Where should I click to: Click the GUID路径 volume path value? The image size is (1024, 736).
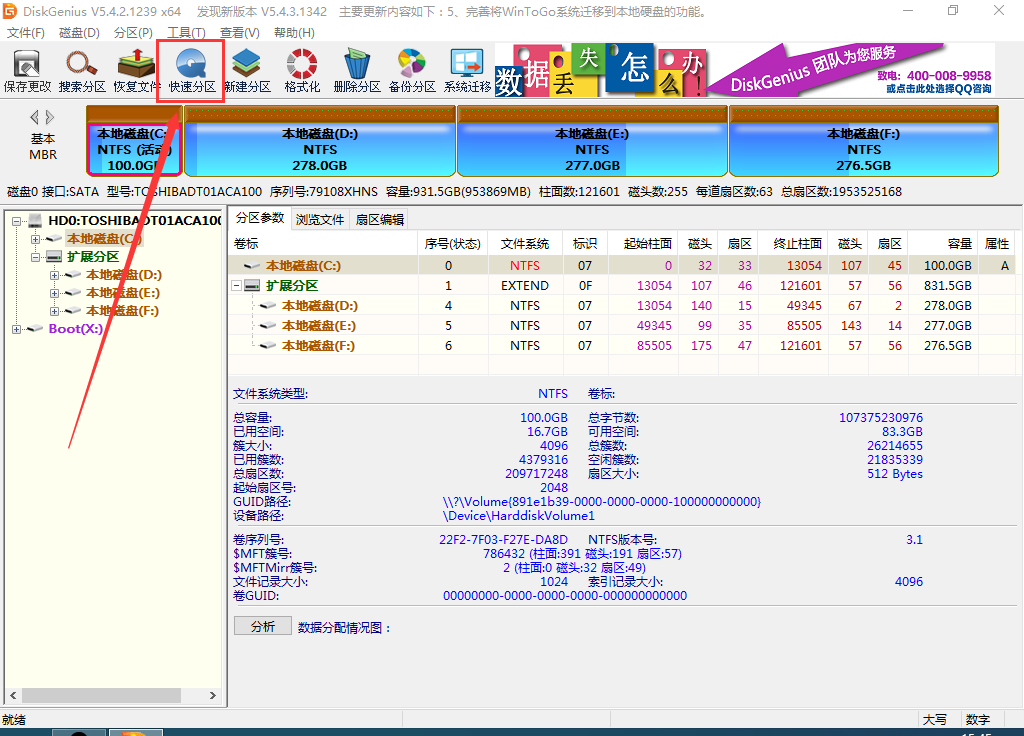click(601, 502)
